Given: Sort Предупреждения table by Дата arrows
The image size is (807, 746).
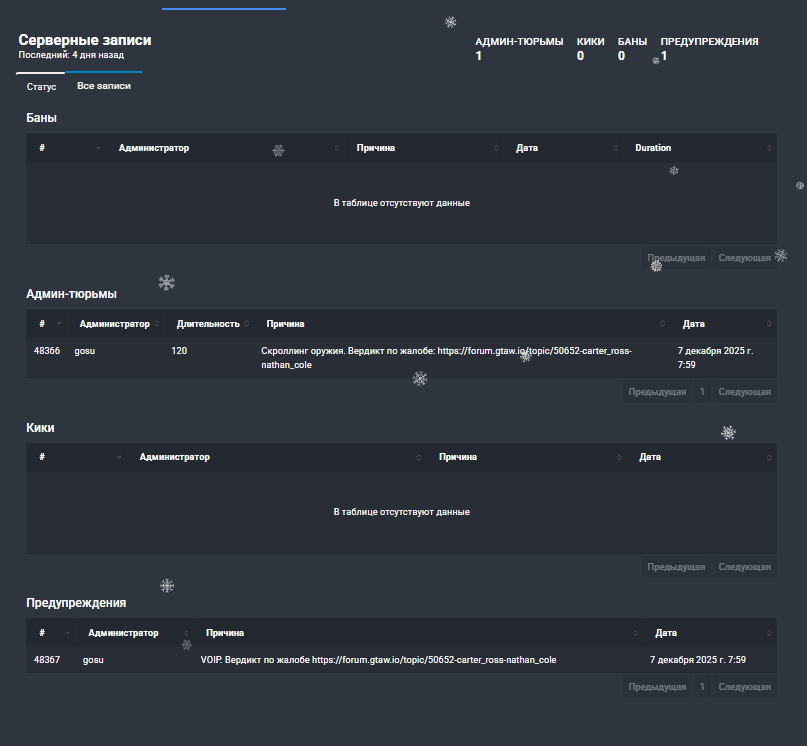Looking at the screenshot, I should pyautogui.click(x=769, y=633).
